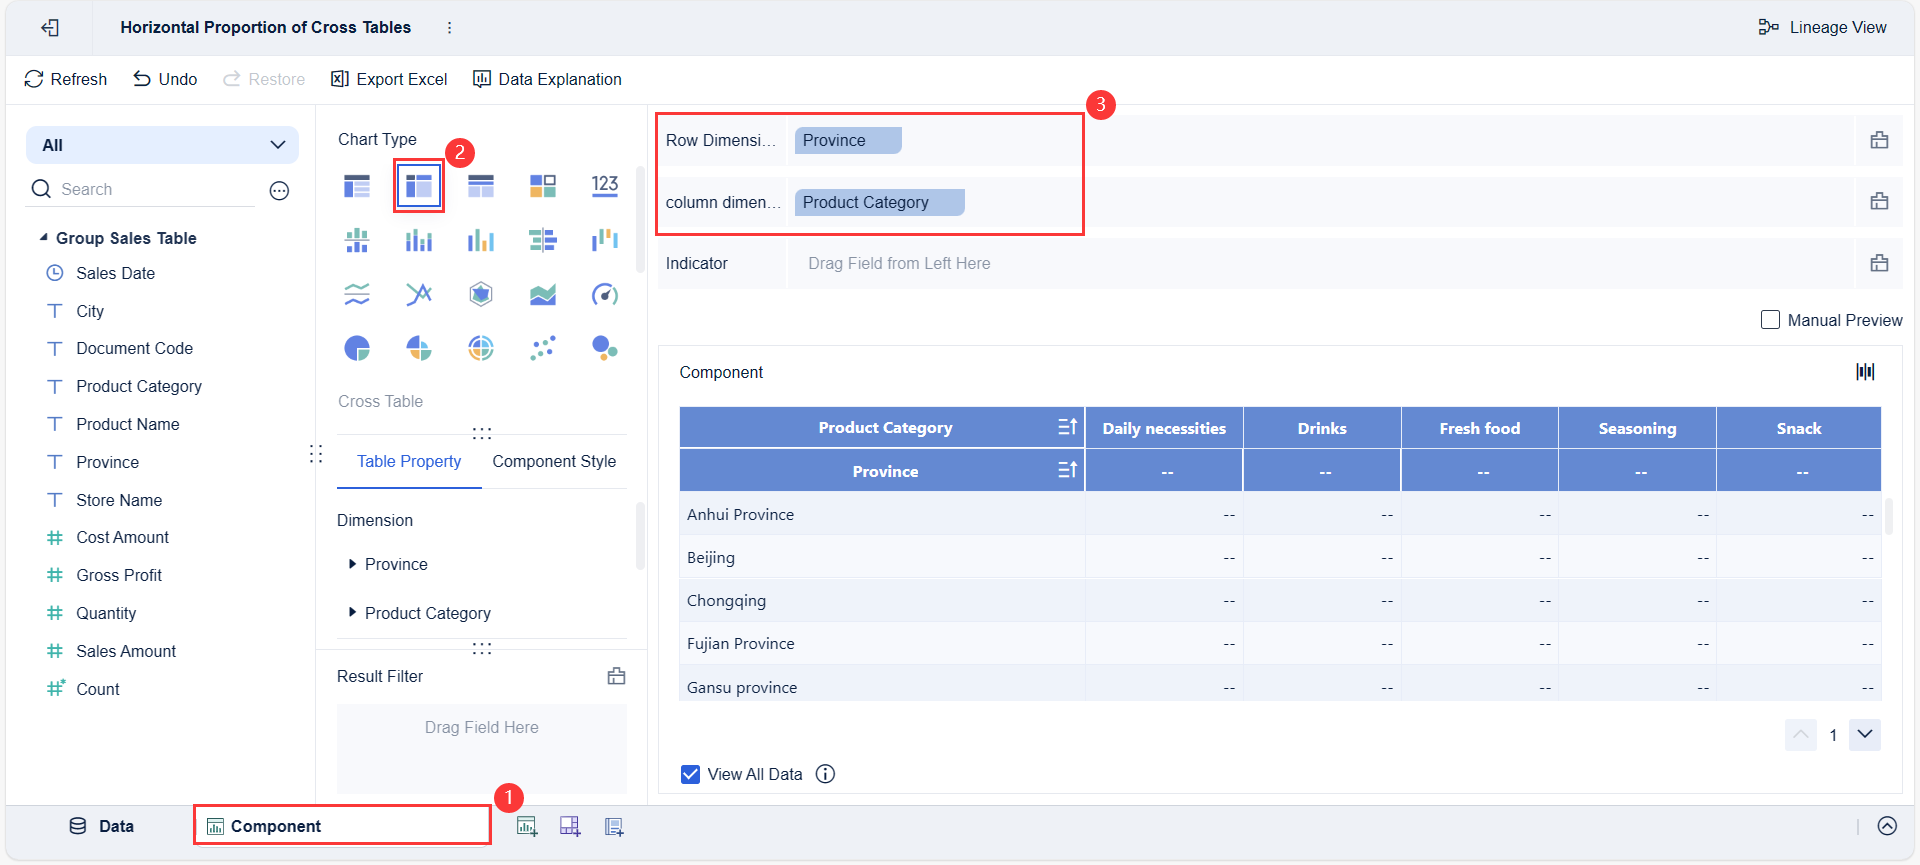The height and width of the screenshot is (865, 1920).
Task: Click the back exit icon at top left
Action: 50,27
